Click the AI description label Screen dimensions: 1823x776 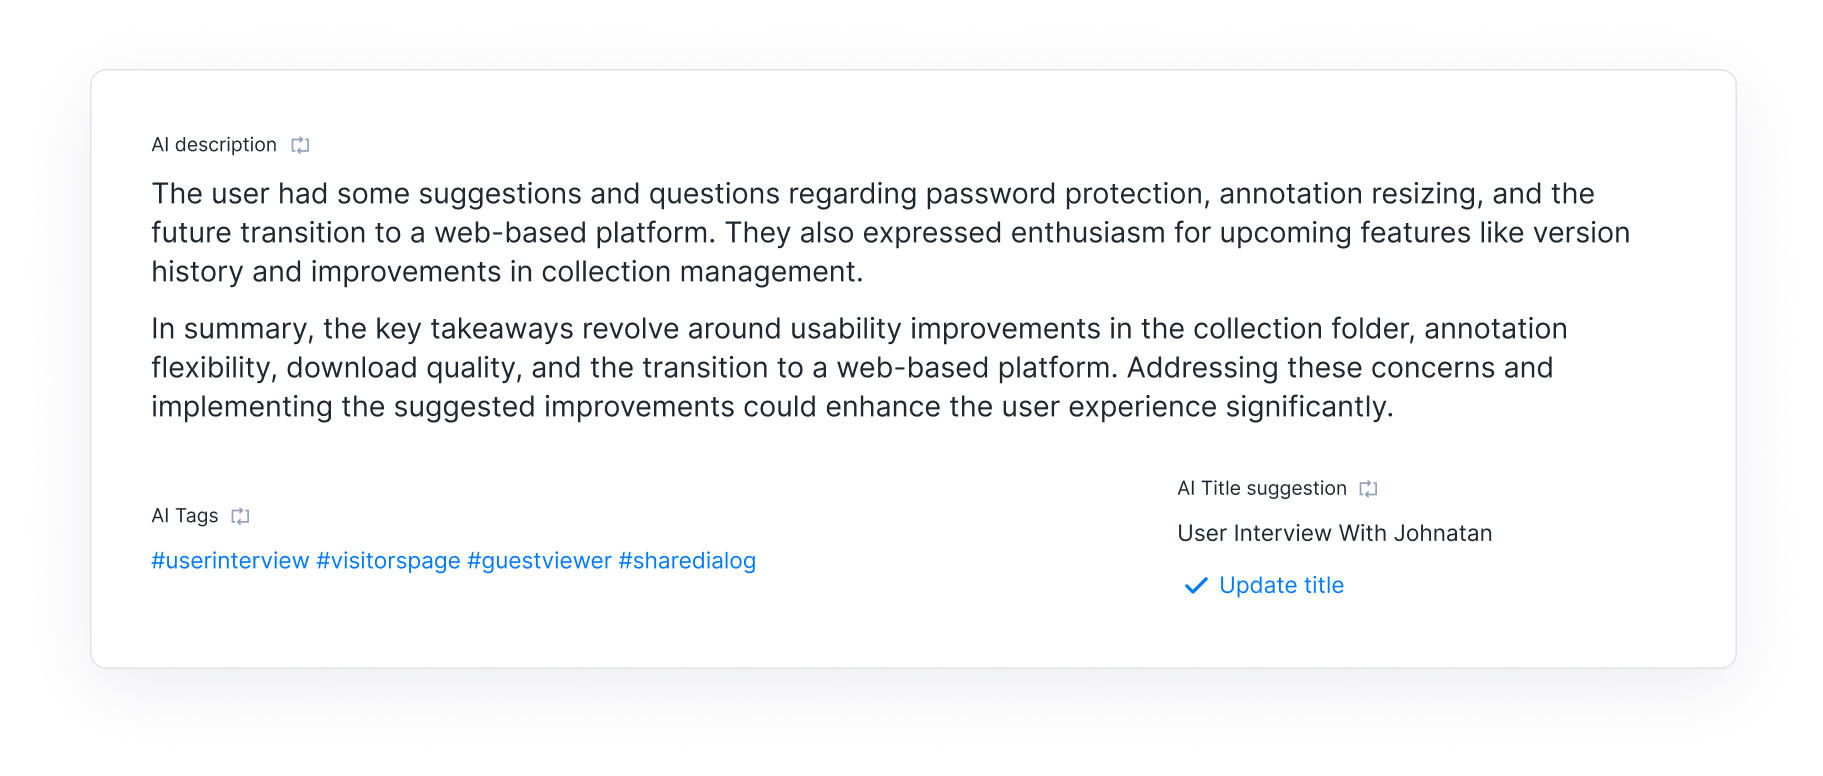click(214, 145)
